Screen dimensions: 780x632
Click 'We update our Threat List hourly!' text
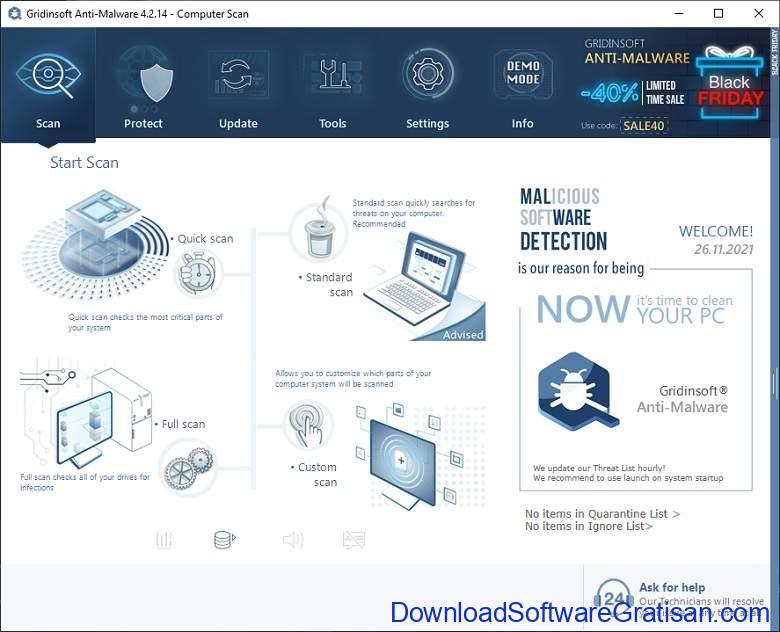[599, 468]
